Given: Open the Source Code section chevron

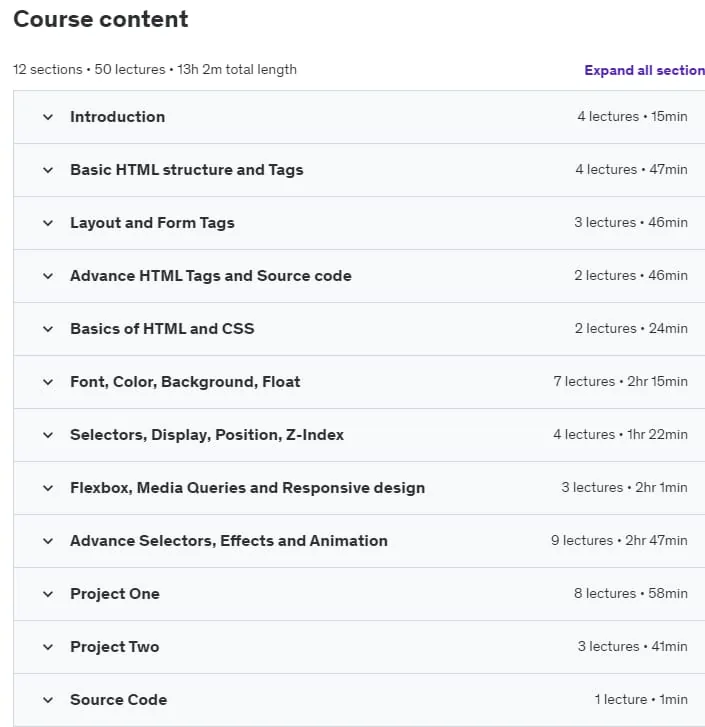Looking at the screenshot, I should [48, 700].
